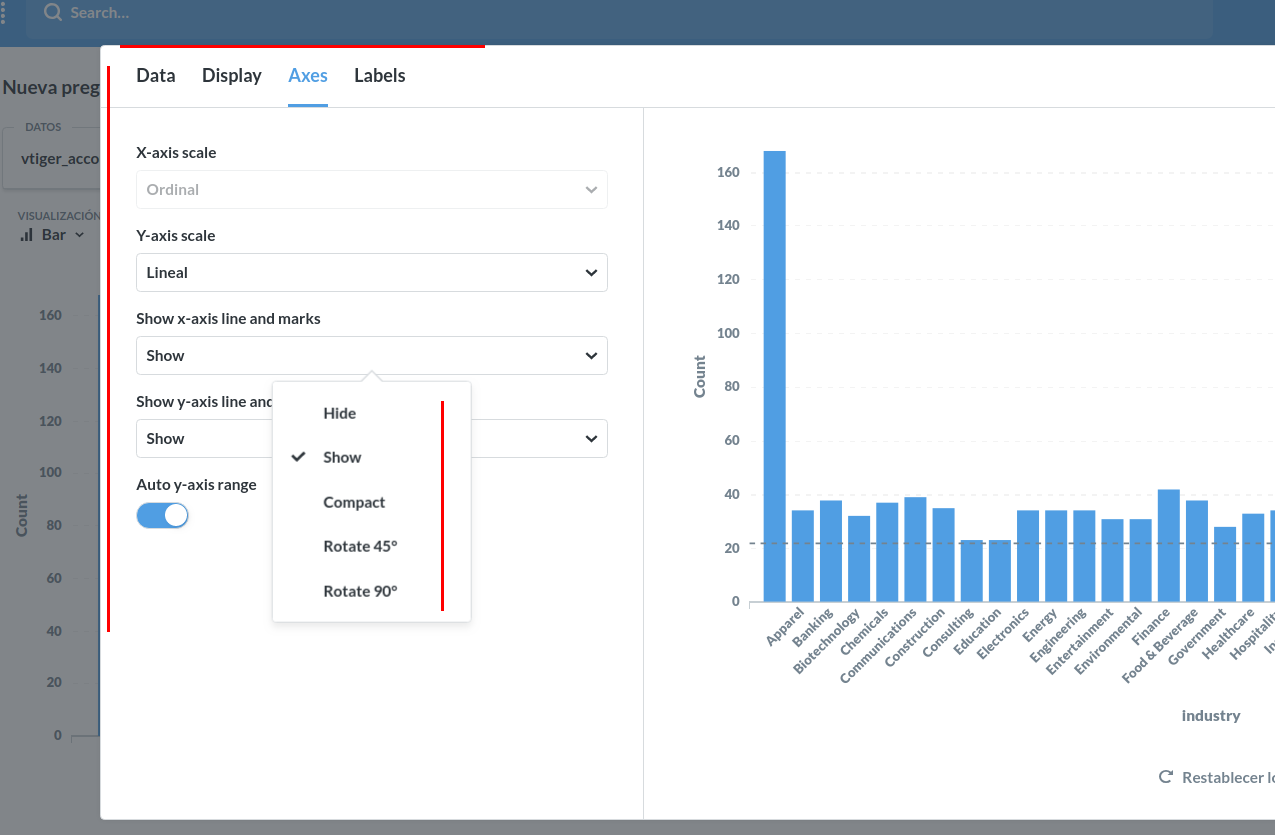Switch to the Data tab
This screenshot has height=835, width=1275.
(156, 76)
